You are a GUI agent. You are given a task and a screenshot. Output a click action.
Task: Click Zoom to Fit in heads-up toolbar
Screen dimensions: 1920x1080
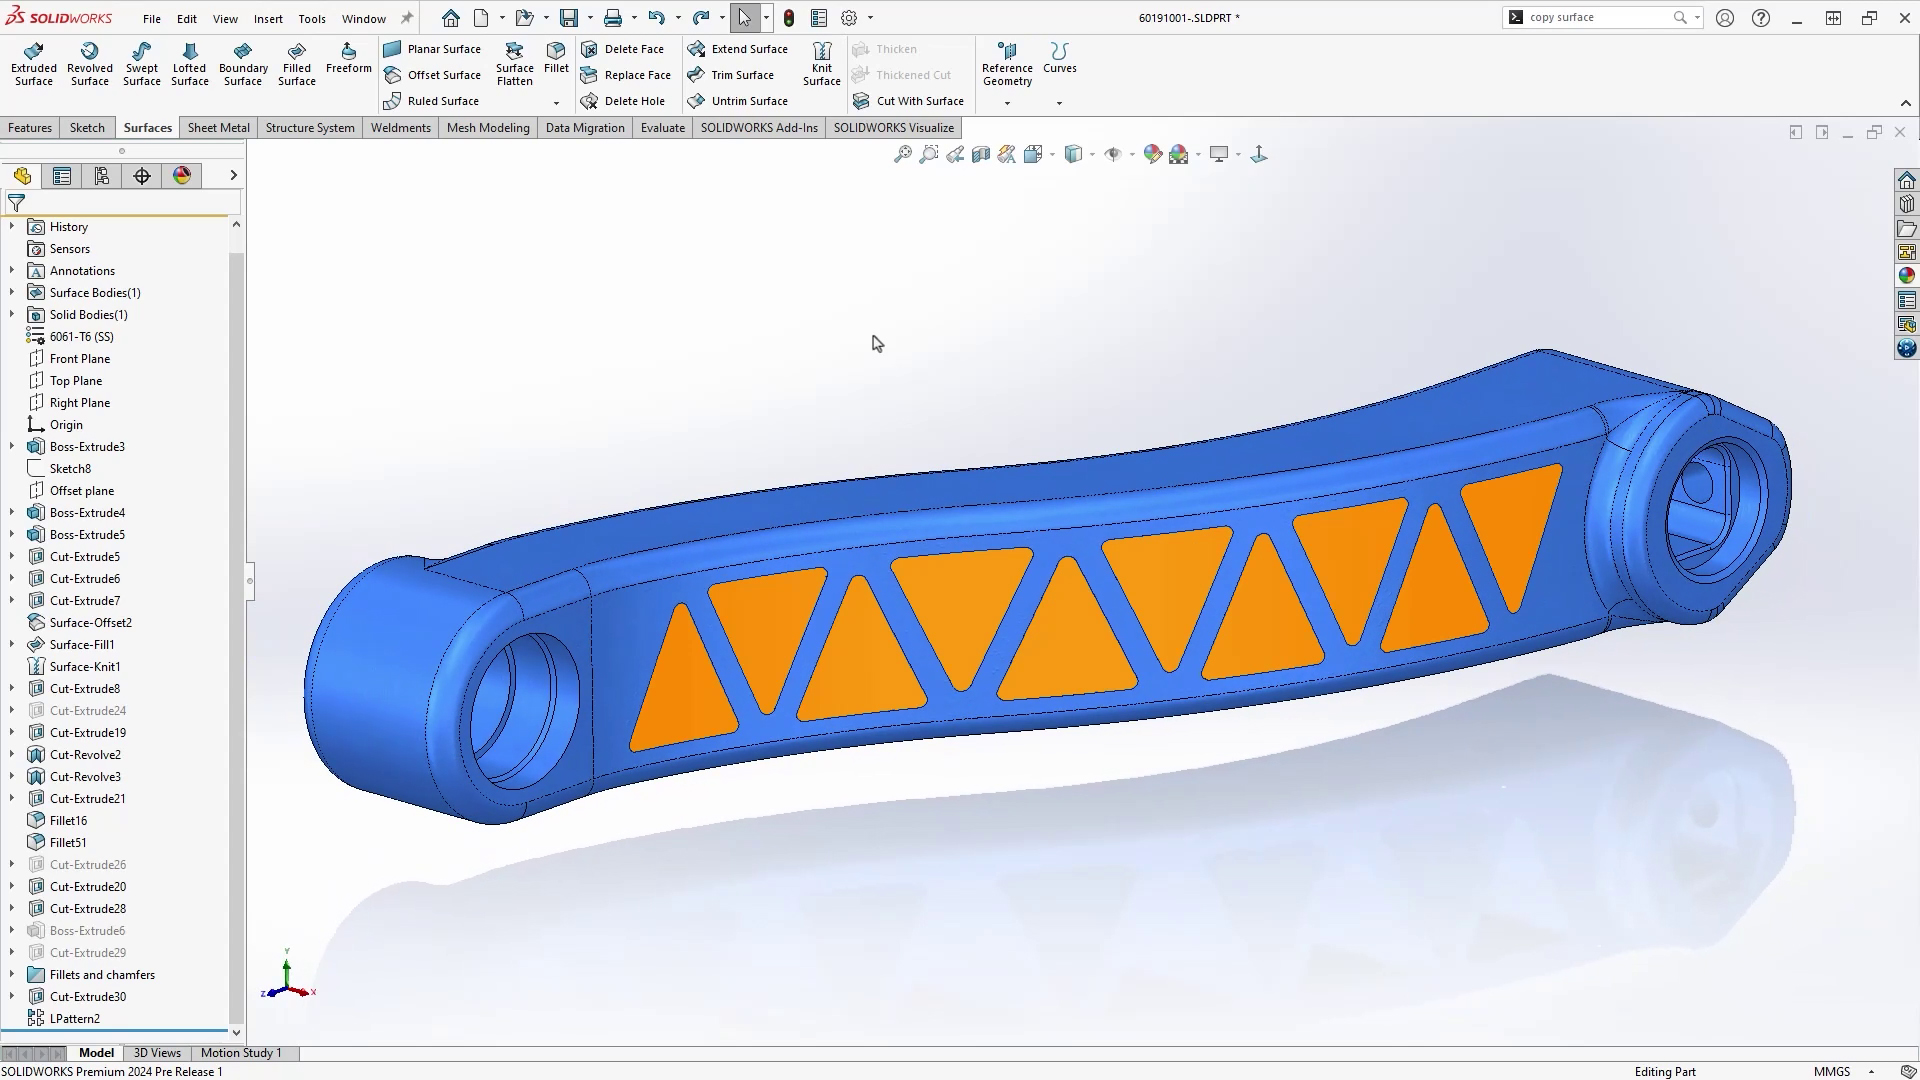[x=902, y=154]
